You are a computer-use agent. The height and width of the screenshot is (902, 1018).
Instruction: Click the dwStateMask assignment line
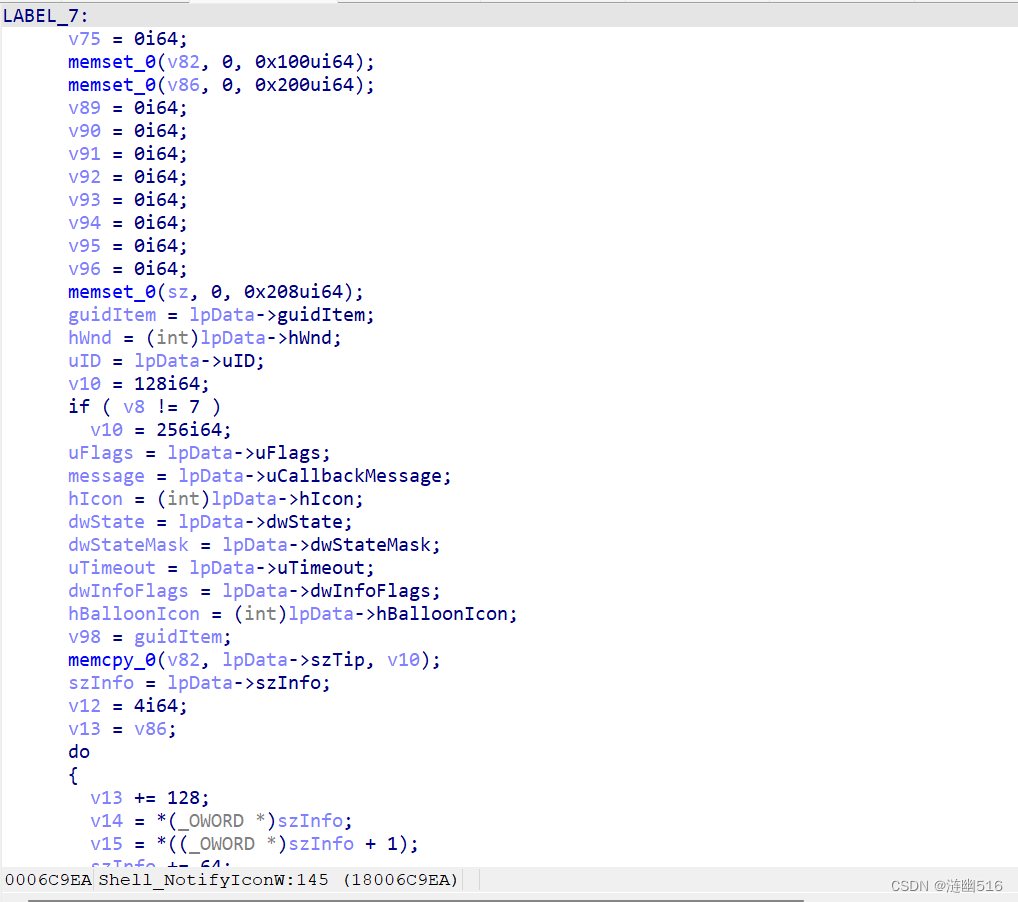click(x=254, y=545)
